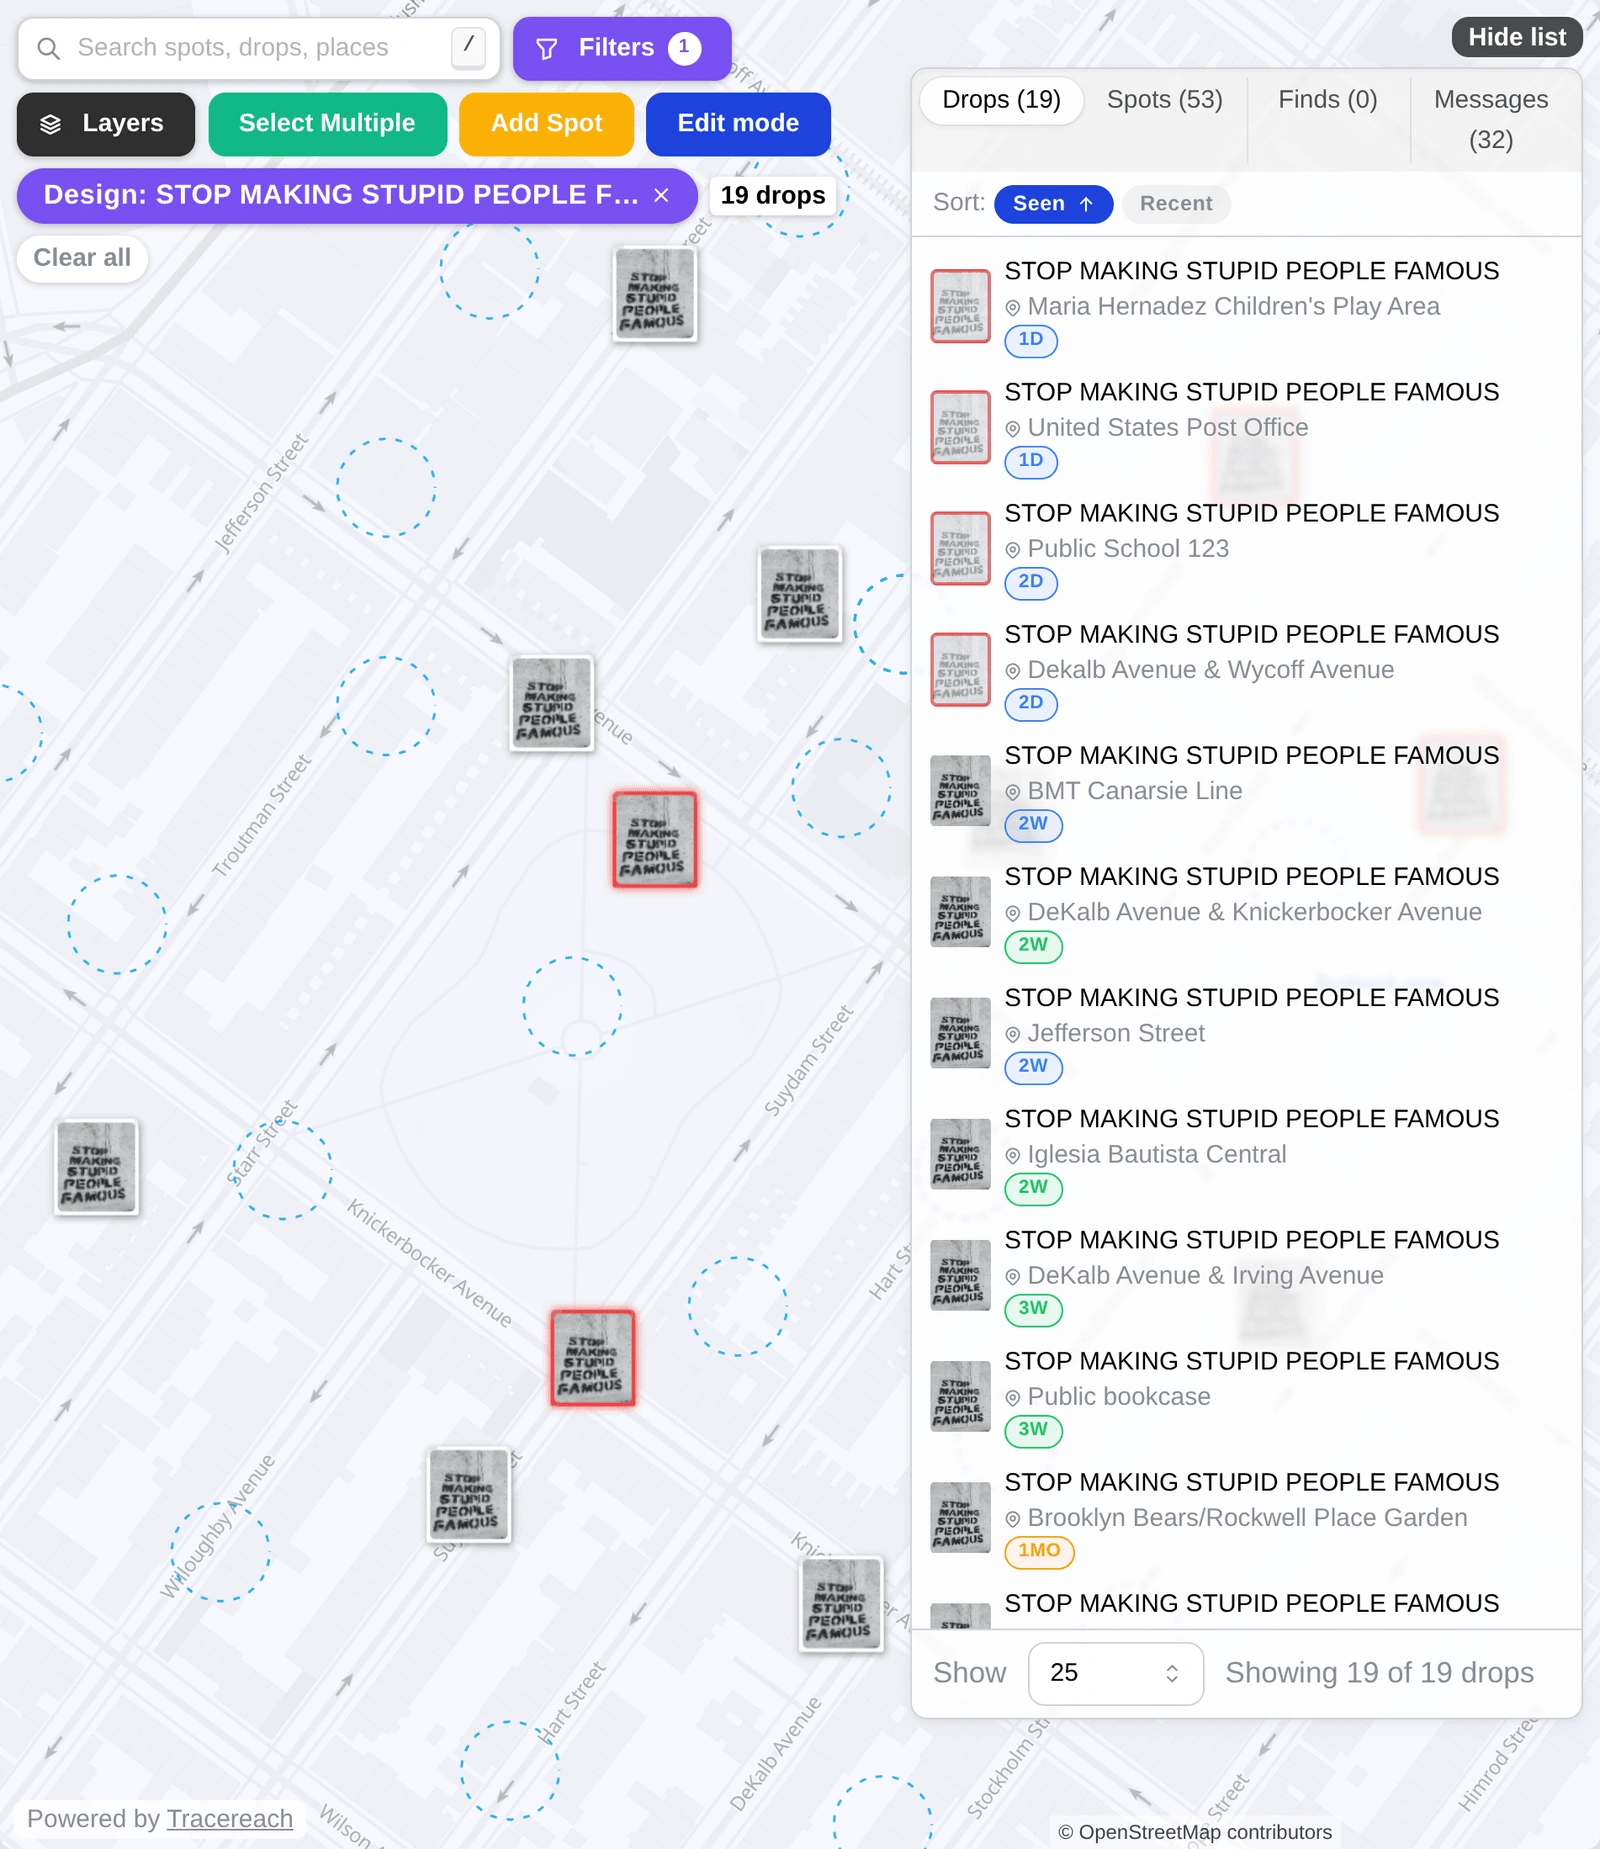Click the Seen sort ascending arrow icon
This screenshot has width=1600, height=1849.
pos(1086,204)
